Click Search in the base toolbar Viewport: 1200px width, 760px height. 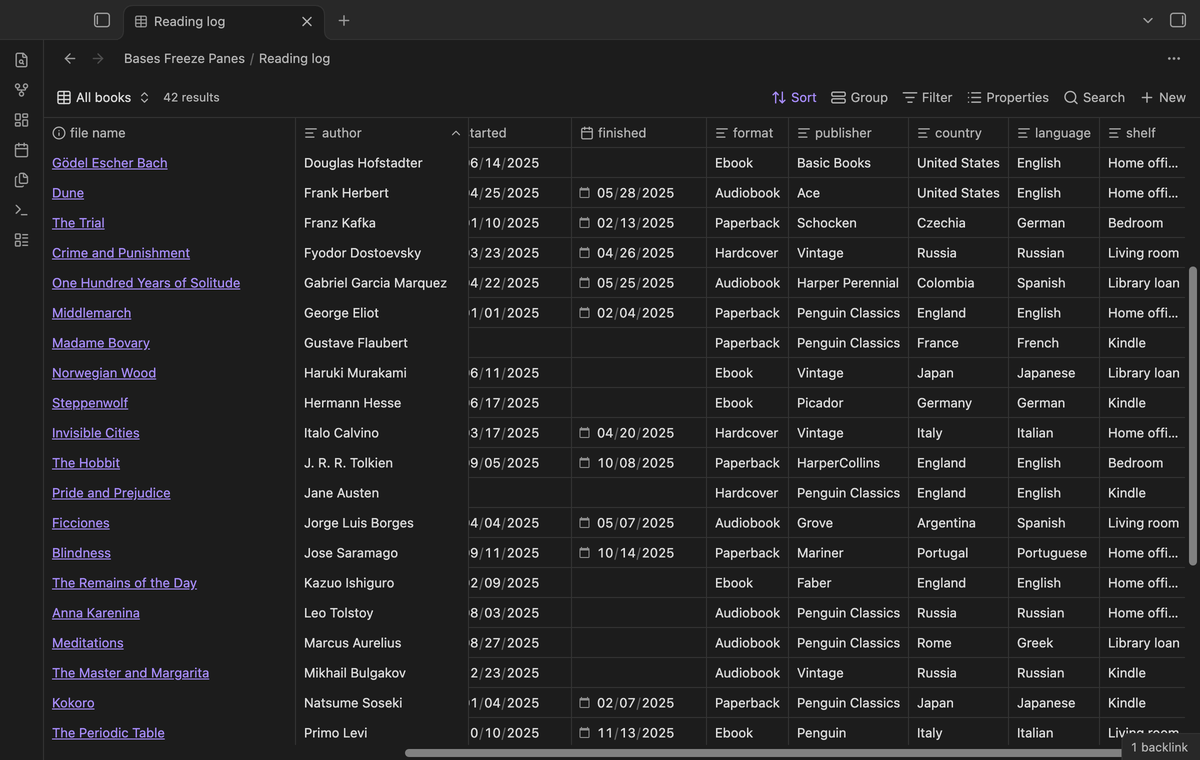pyautogui.click(x=1094, y=97)
